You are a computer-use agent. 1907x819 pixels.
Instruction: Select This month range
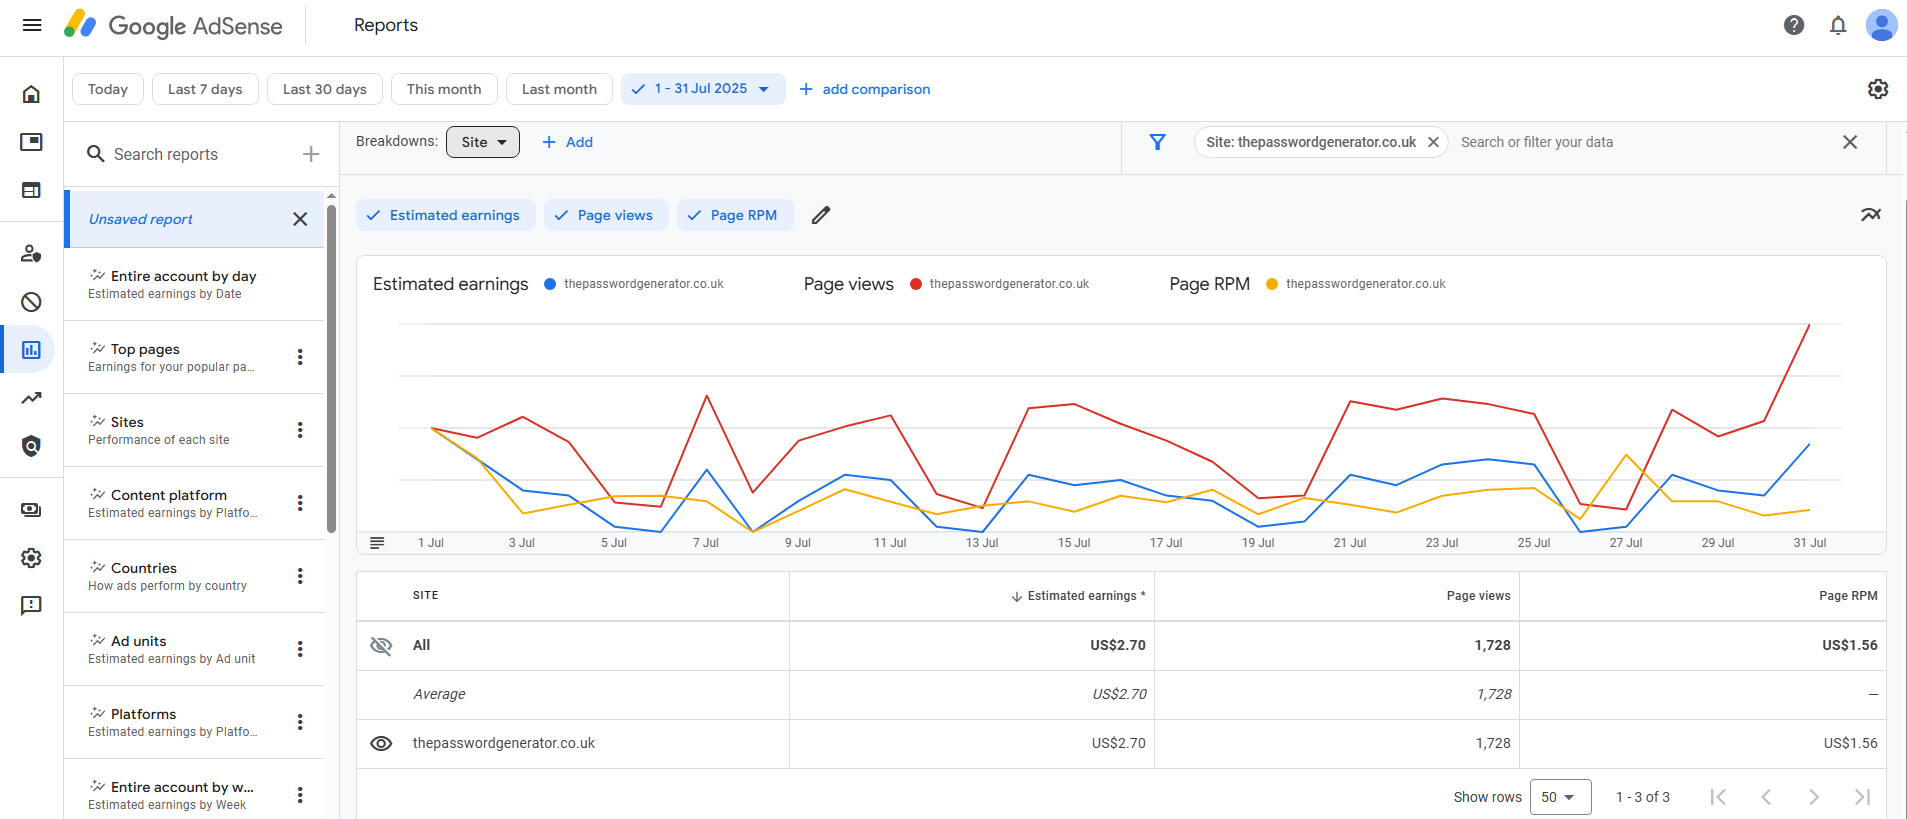click(x=444, y=89)
